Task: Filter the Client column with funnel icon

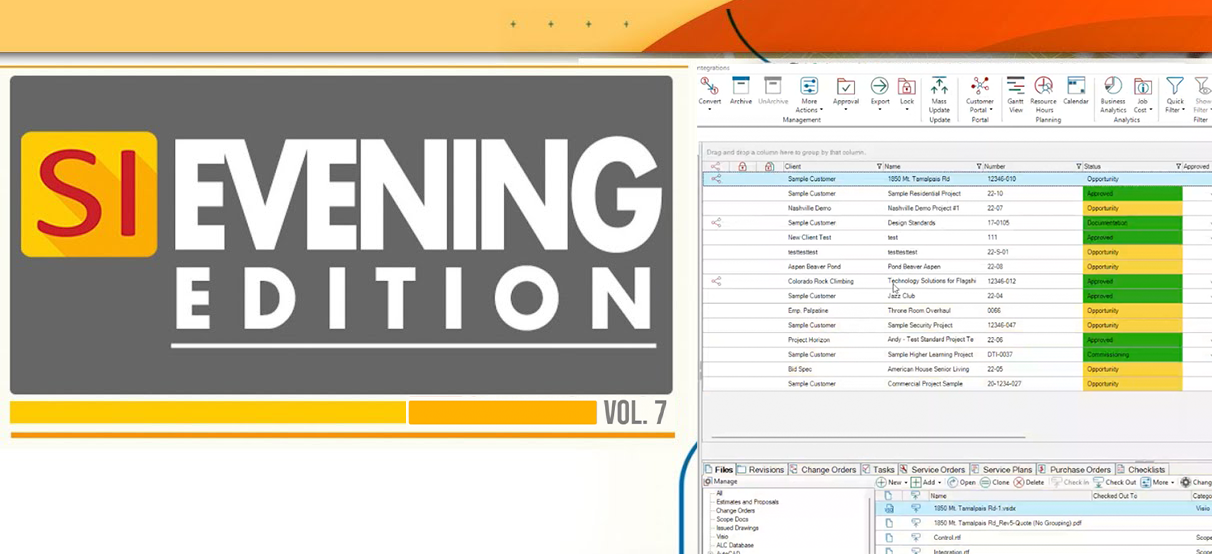Action: point(880,166)
